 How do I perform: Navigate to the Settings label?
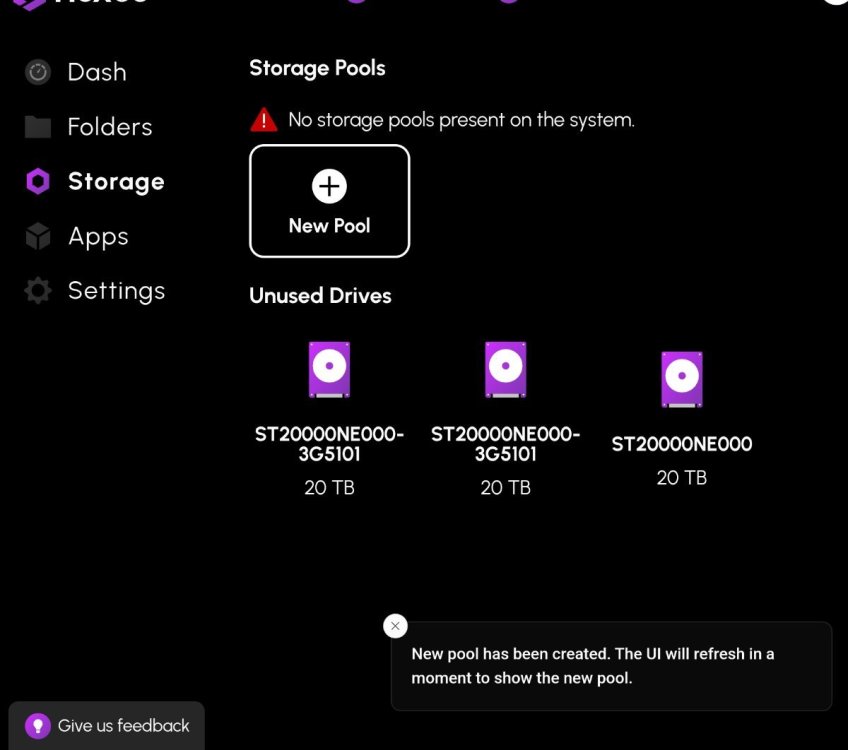116,291
